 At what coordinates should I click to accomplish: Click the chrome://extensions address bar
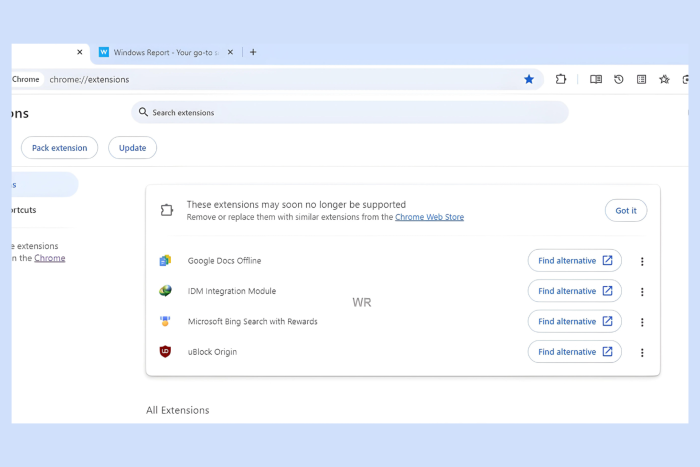[x=286, y=79]
